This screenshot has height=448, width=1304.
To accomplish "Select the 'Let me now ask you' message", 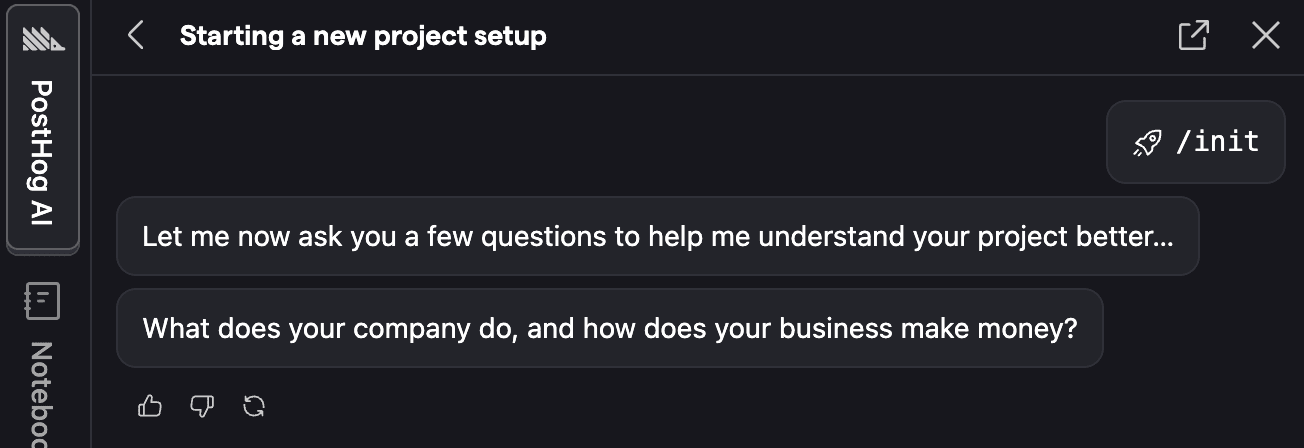I will tap(657, 237).
